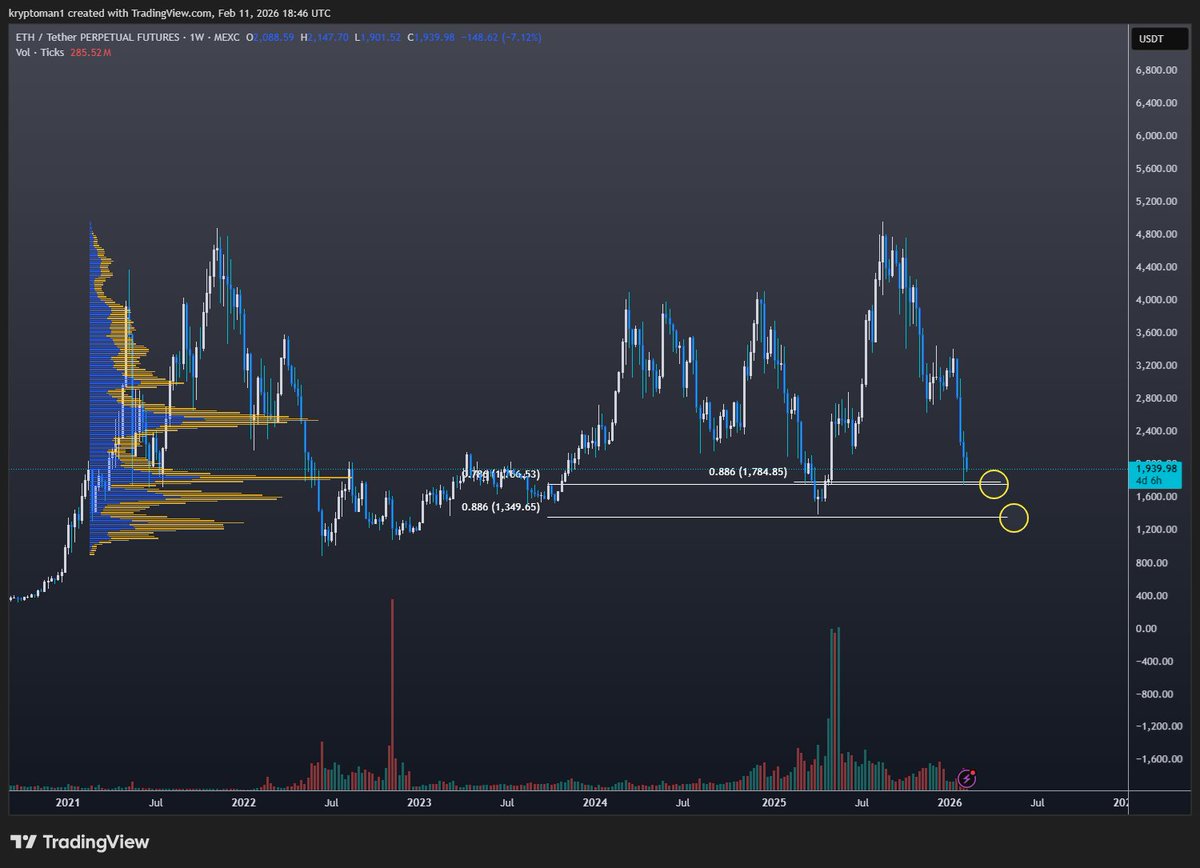Click the Jul label between 2021 and 2022
Image resolution: width=1200 pixels, height=868 pixels.
[x=157, y=802]
